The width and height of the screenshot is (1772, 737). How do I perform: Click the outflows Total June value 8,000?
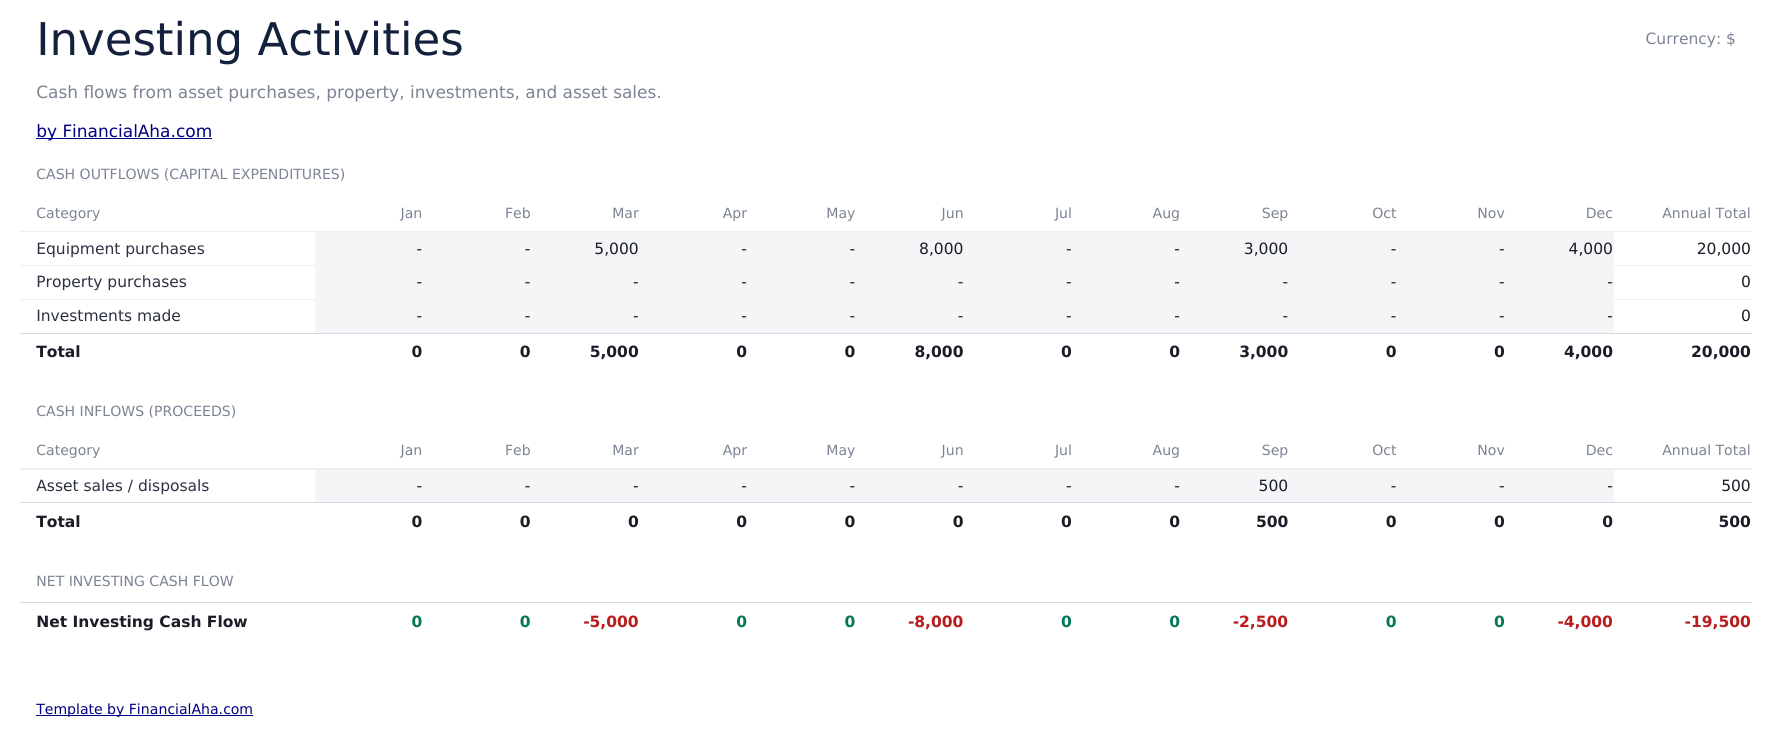(939, 352)
